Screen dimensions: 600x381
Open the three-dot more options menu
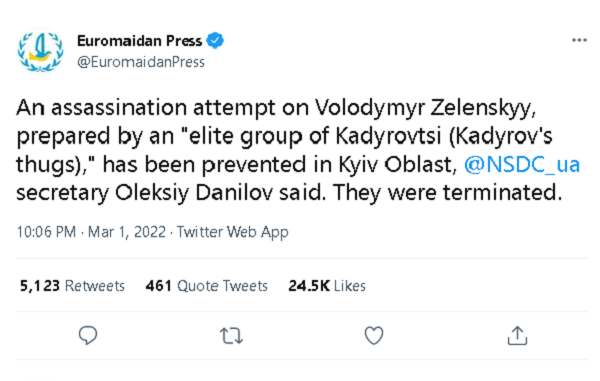[x=579, y=40]
